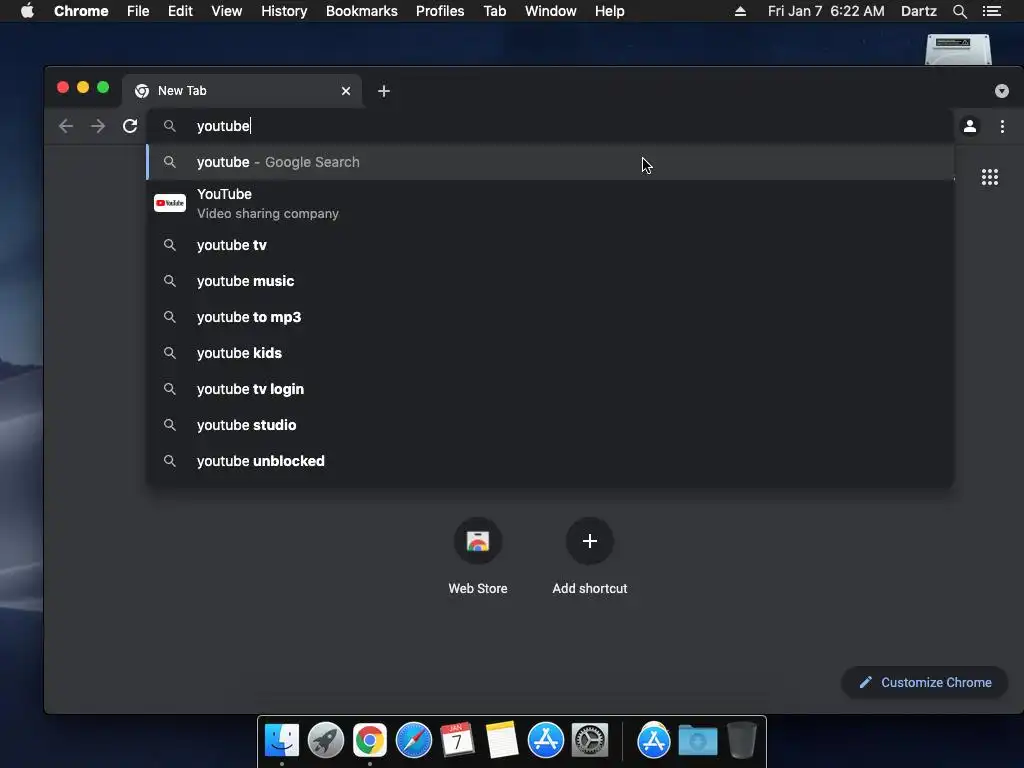Open the Tab menu

494,11
